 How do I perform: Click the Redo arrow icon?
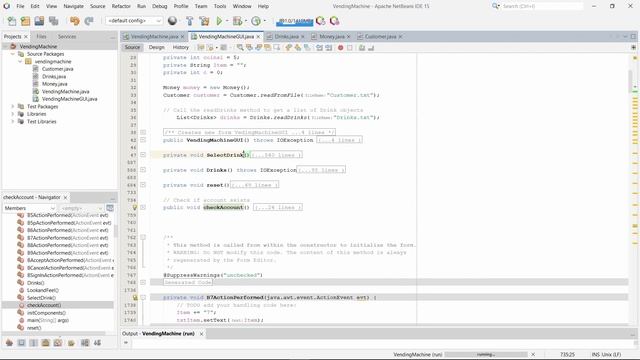point(89,21)
